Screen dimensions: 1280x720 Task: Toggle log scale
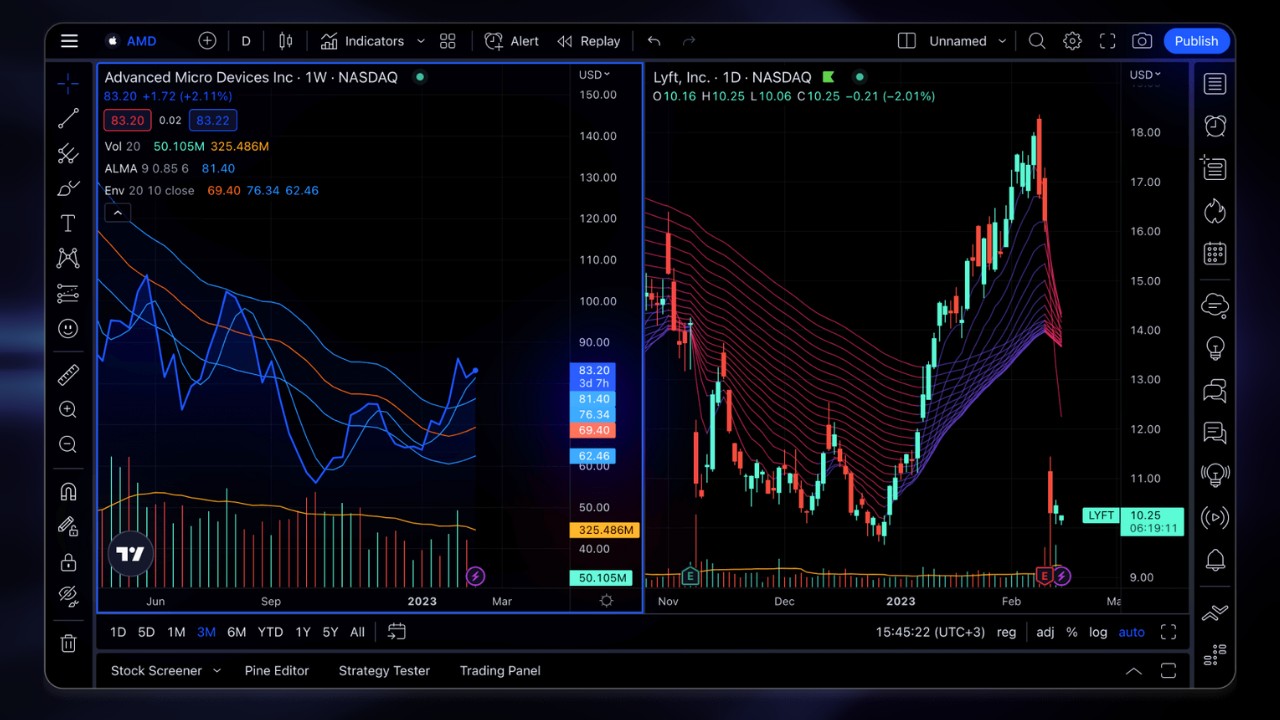[1098, 632]
